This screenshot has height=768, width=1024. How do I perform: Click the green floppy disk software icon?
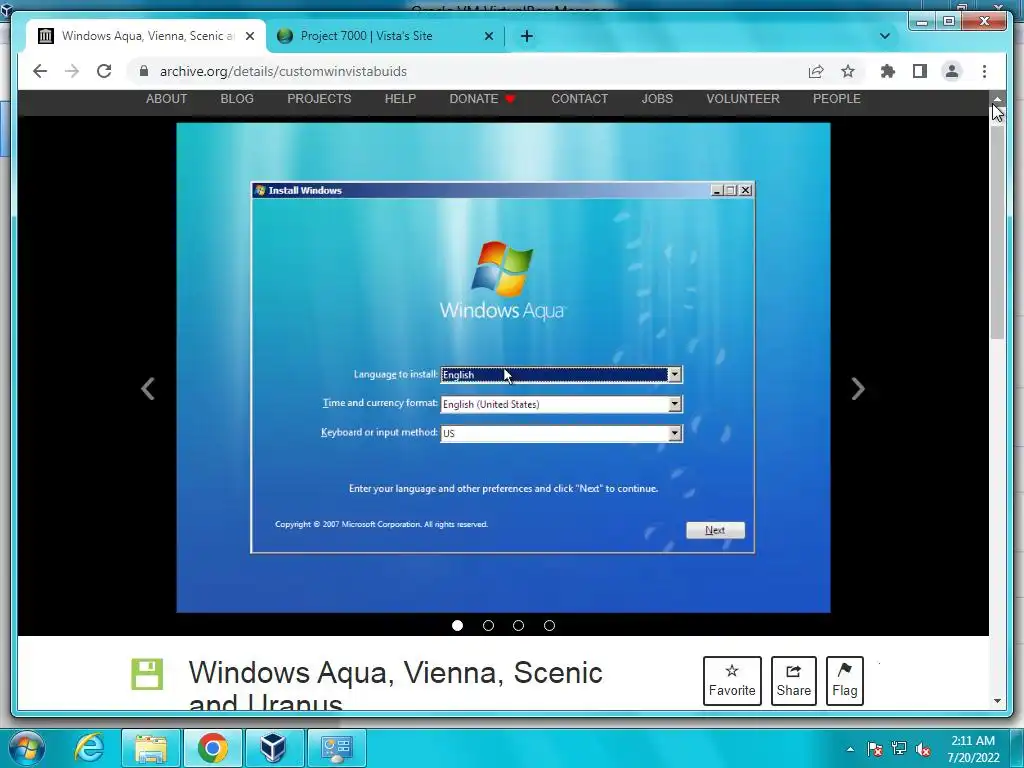pyautogui.click(x=147, y=675)
